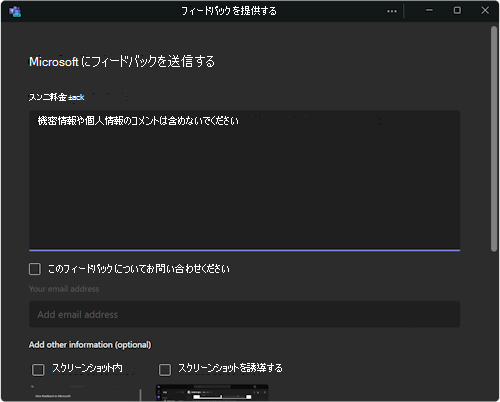Click the Teams app icon in title bar
The width and height of the screenshot is (500, 402).
15,11
